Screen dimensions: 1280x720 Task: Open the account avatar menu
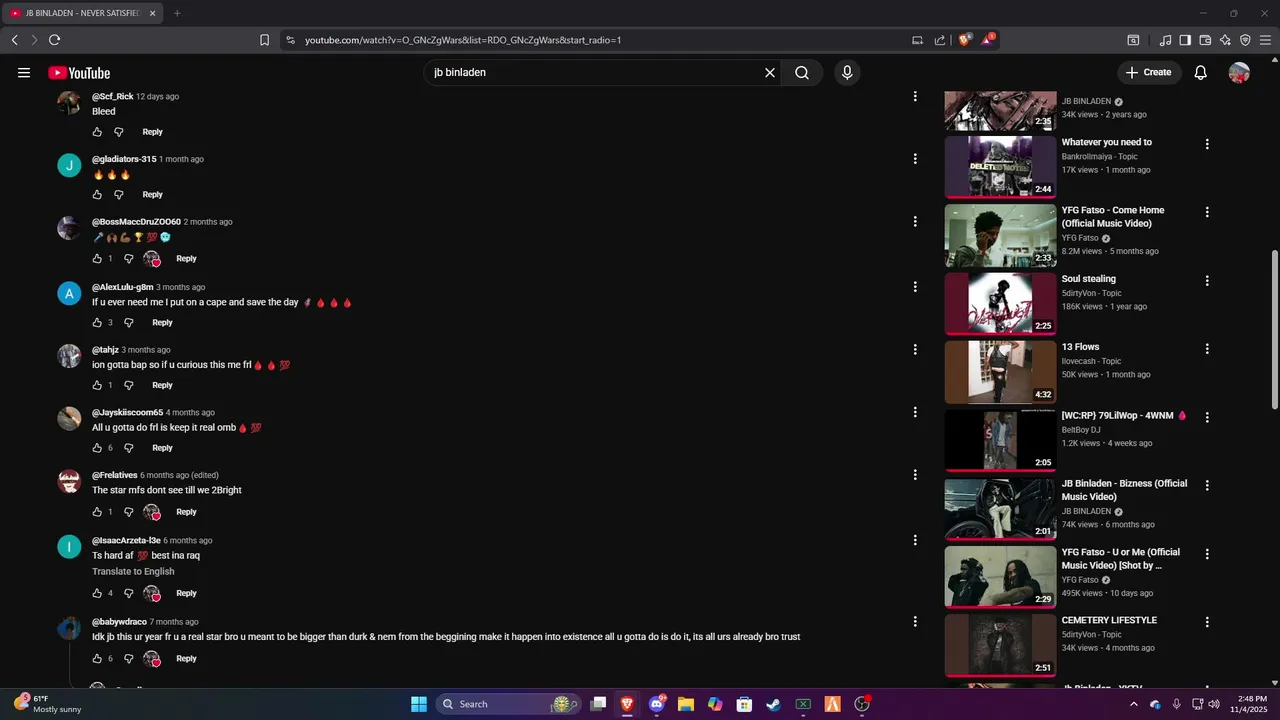1239,73
